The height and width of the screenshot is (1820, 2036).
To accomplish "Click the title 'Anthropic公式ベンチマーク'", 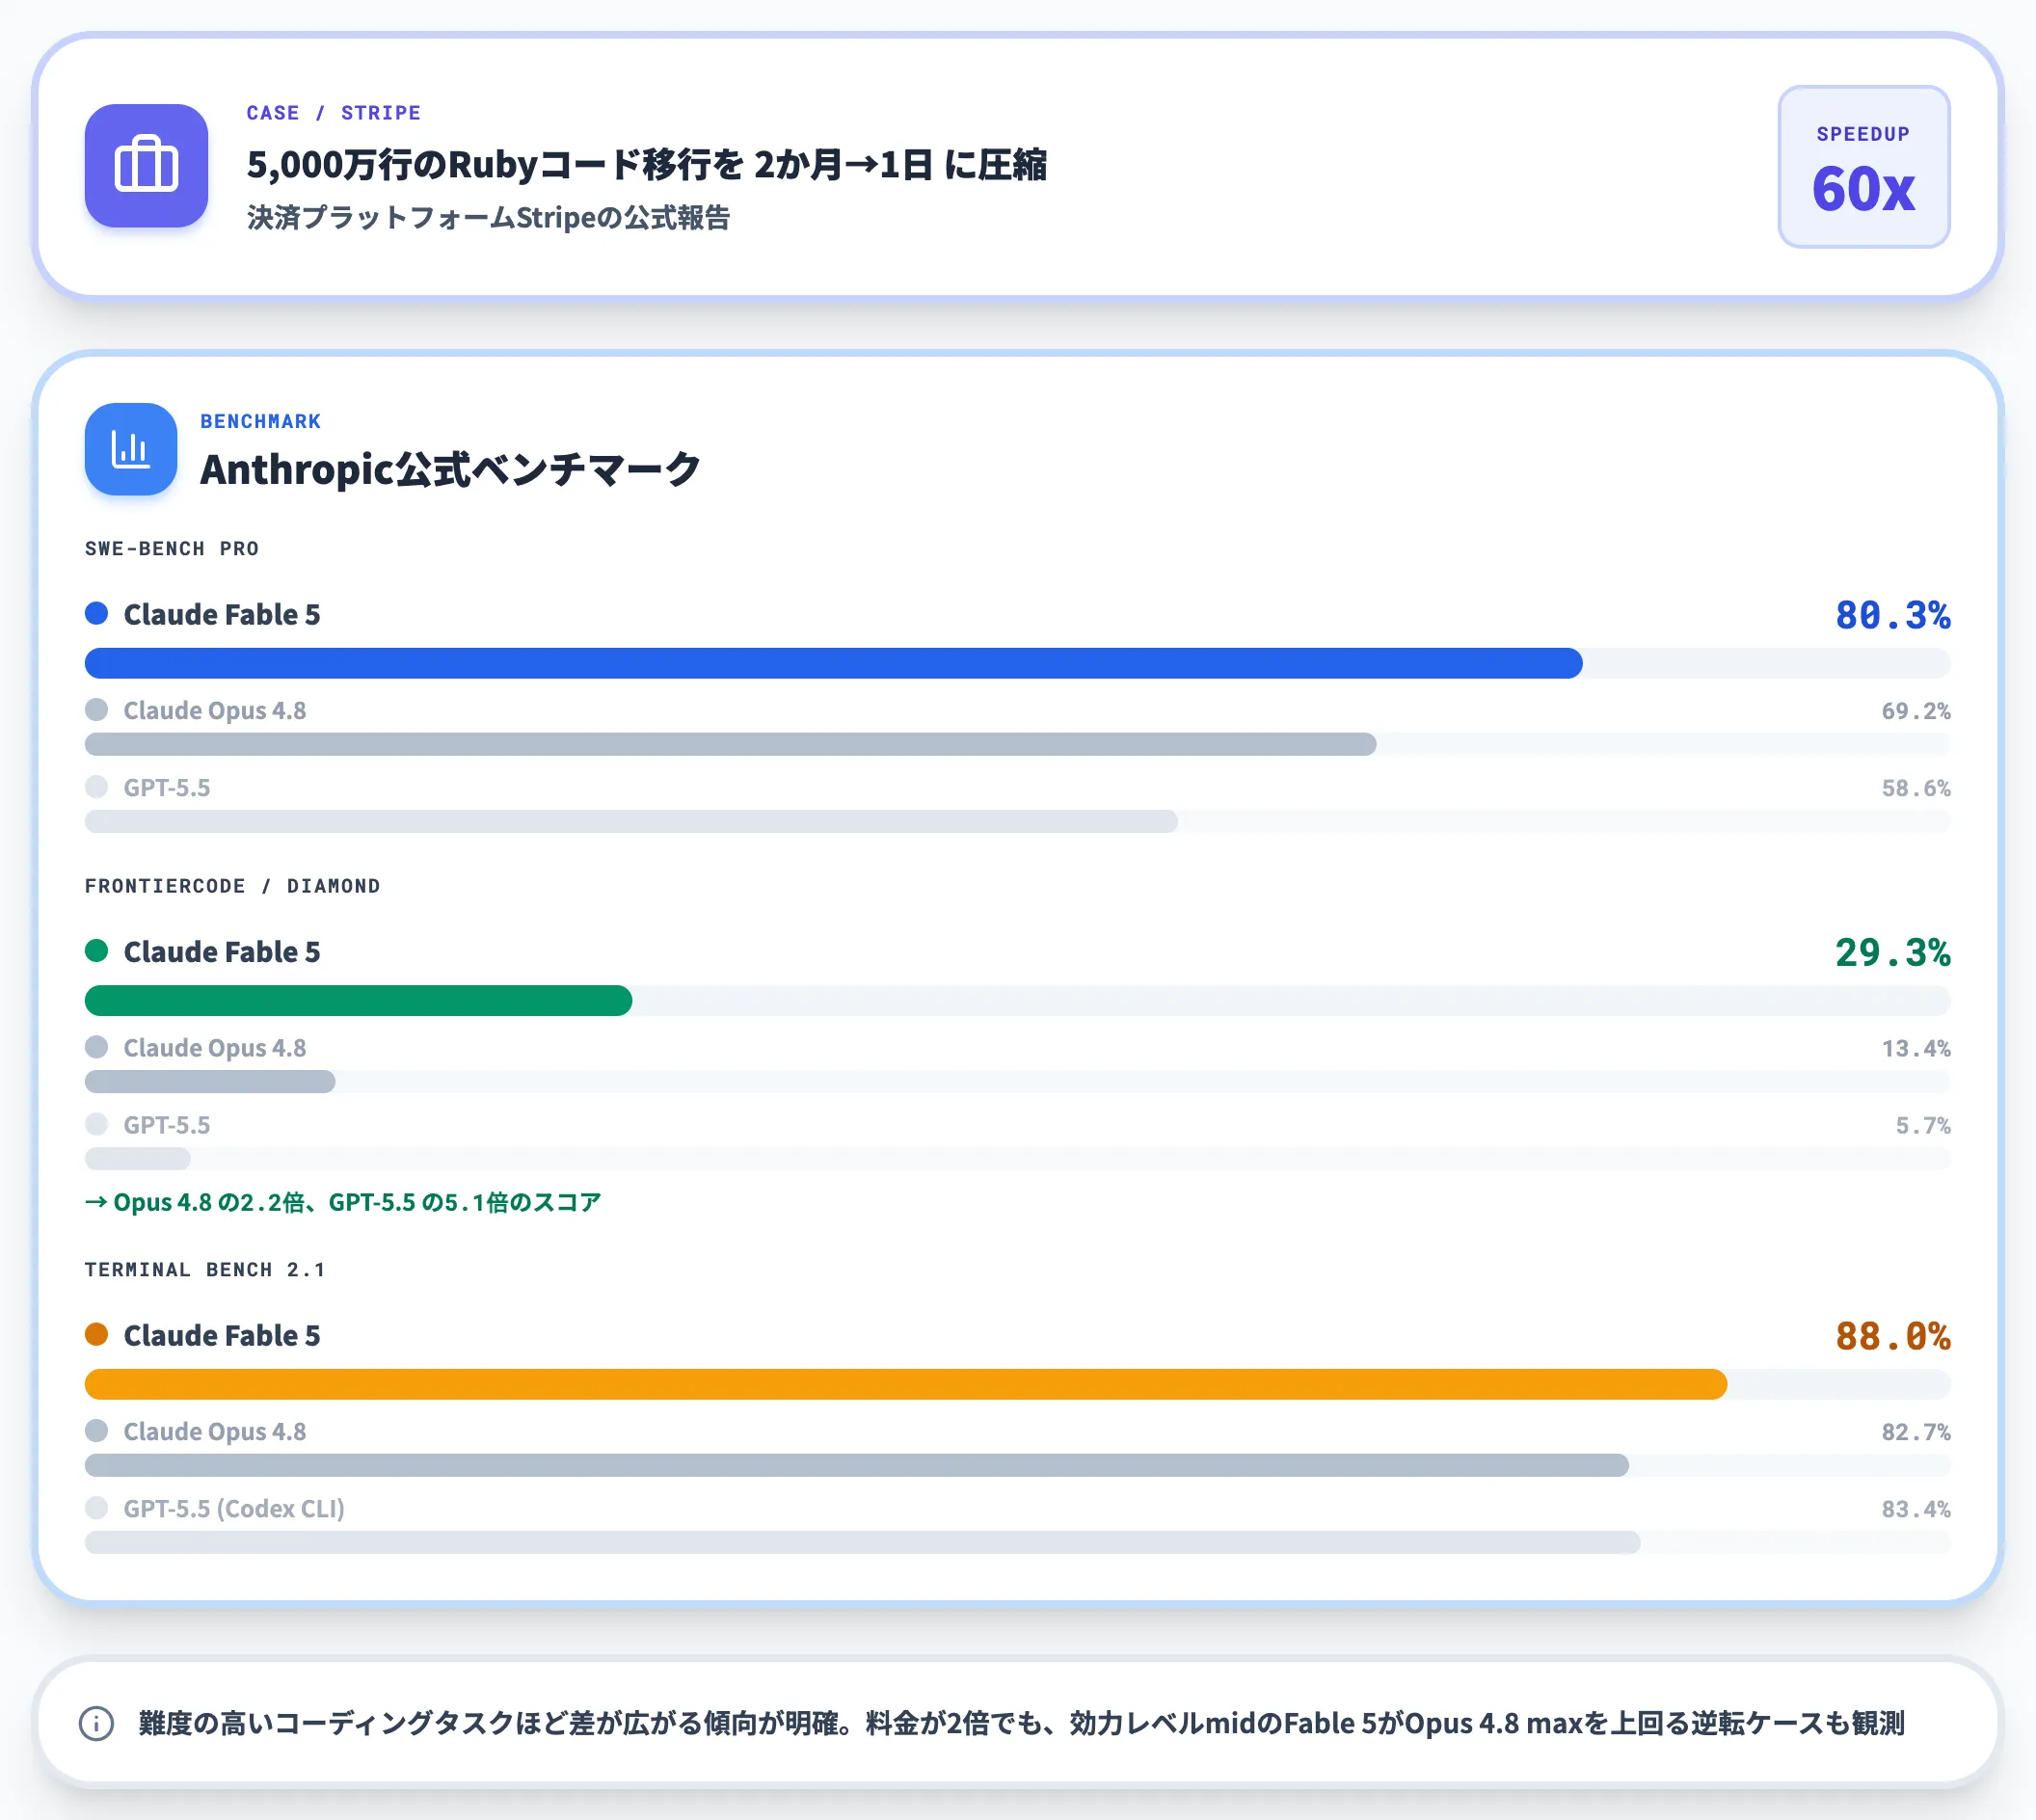I will [x=450, y=469].
